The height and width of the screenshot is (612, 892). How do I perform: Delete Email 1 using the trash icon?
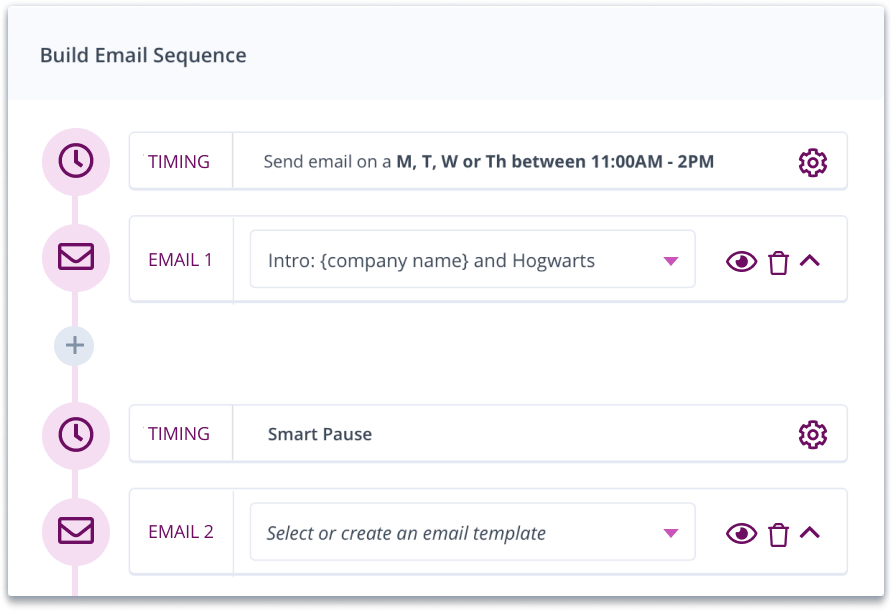coord(778,262)
